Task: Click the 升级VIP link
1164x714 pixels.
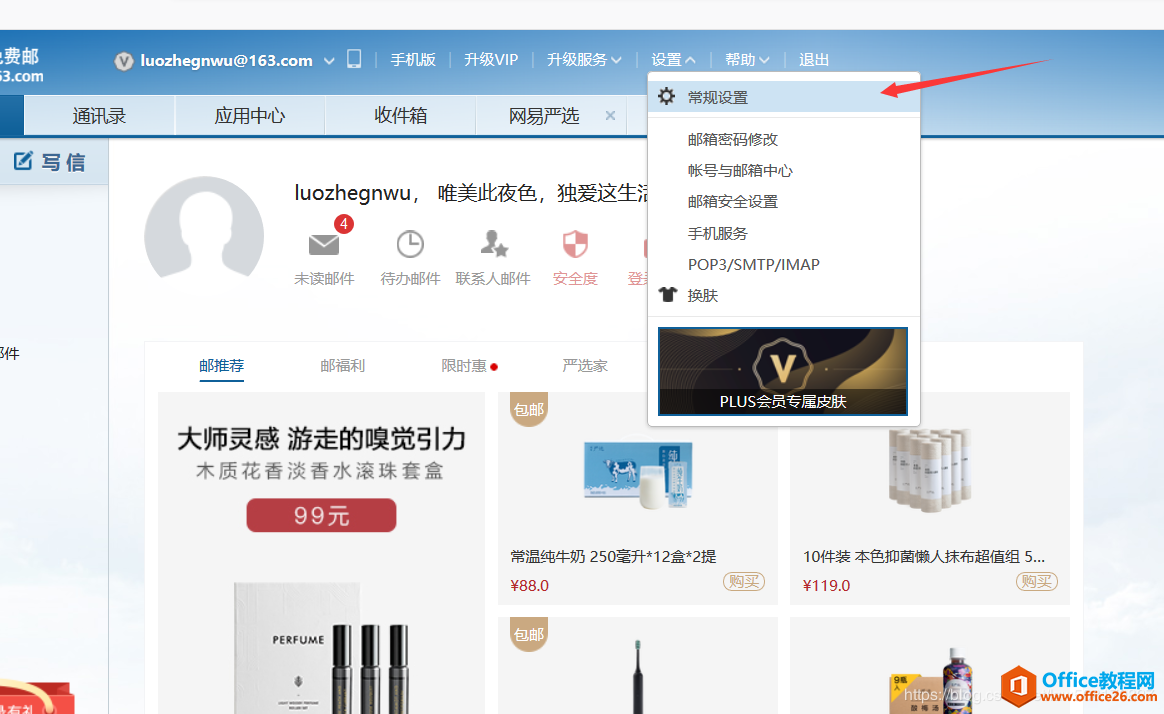Action: point(491,60)
